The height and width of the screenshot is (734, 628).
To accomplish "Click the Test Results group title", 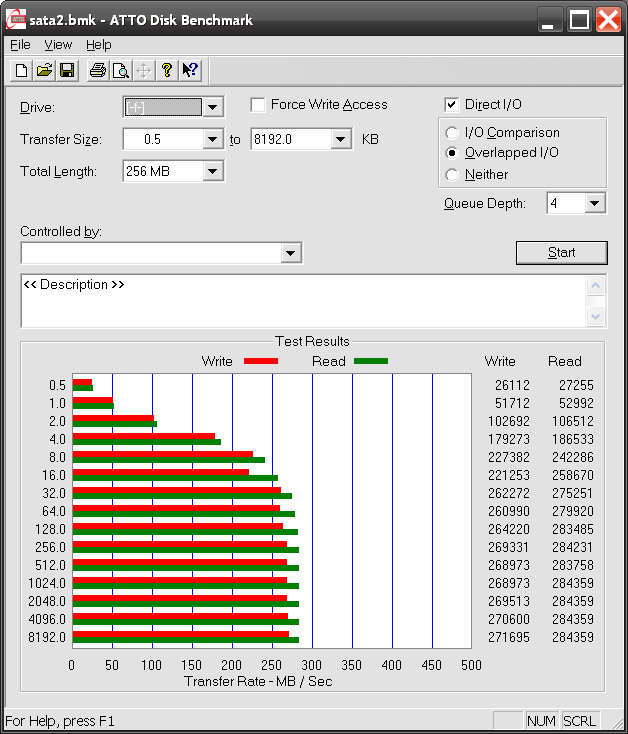I will [x=312, y=341].
